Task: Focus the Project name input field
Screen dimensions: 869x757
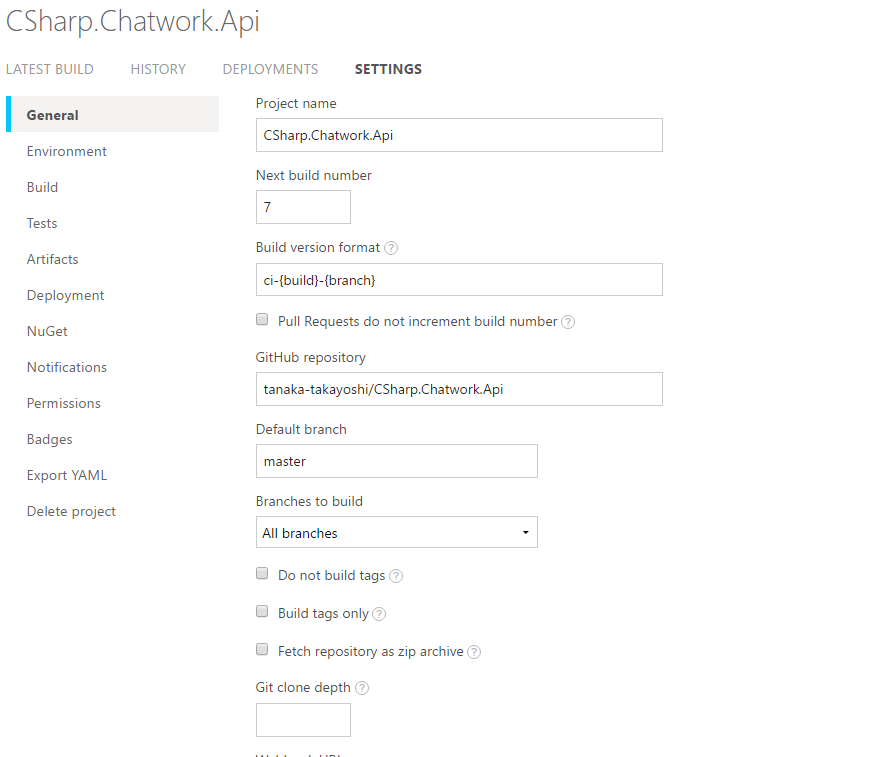Action: click(x=459, y=135)
